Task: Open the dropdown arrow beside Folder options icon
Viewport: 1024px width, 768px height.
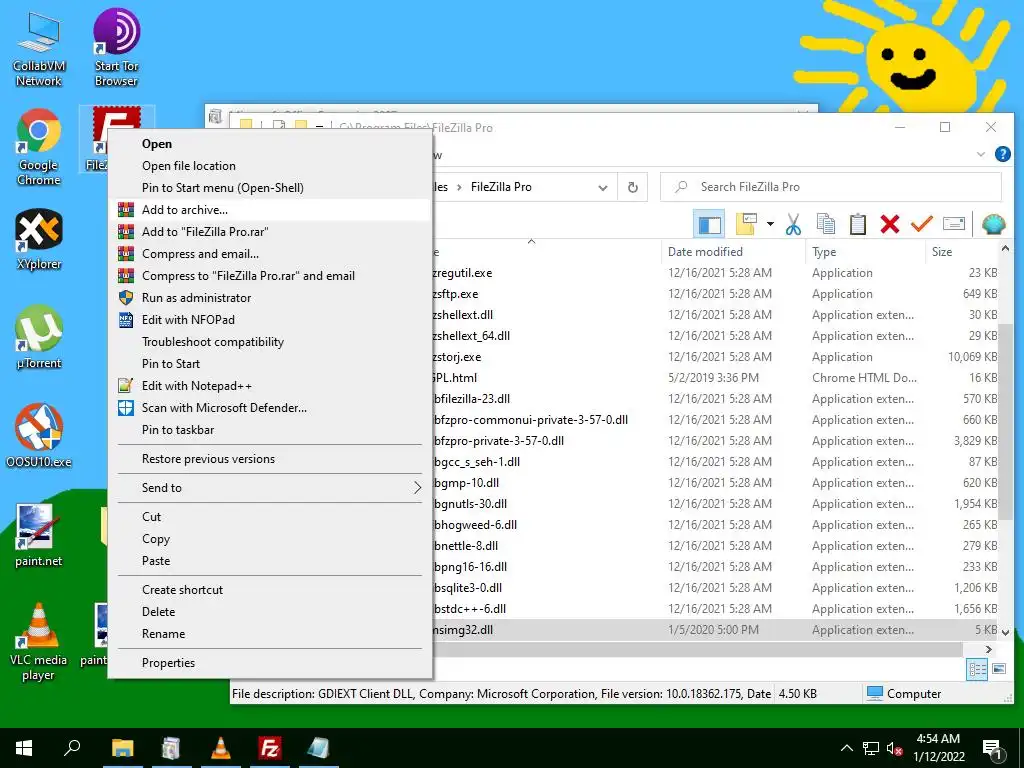Action: (x=770, y=224)
